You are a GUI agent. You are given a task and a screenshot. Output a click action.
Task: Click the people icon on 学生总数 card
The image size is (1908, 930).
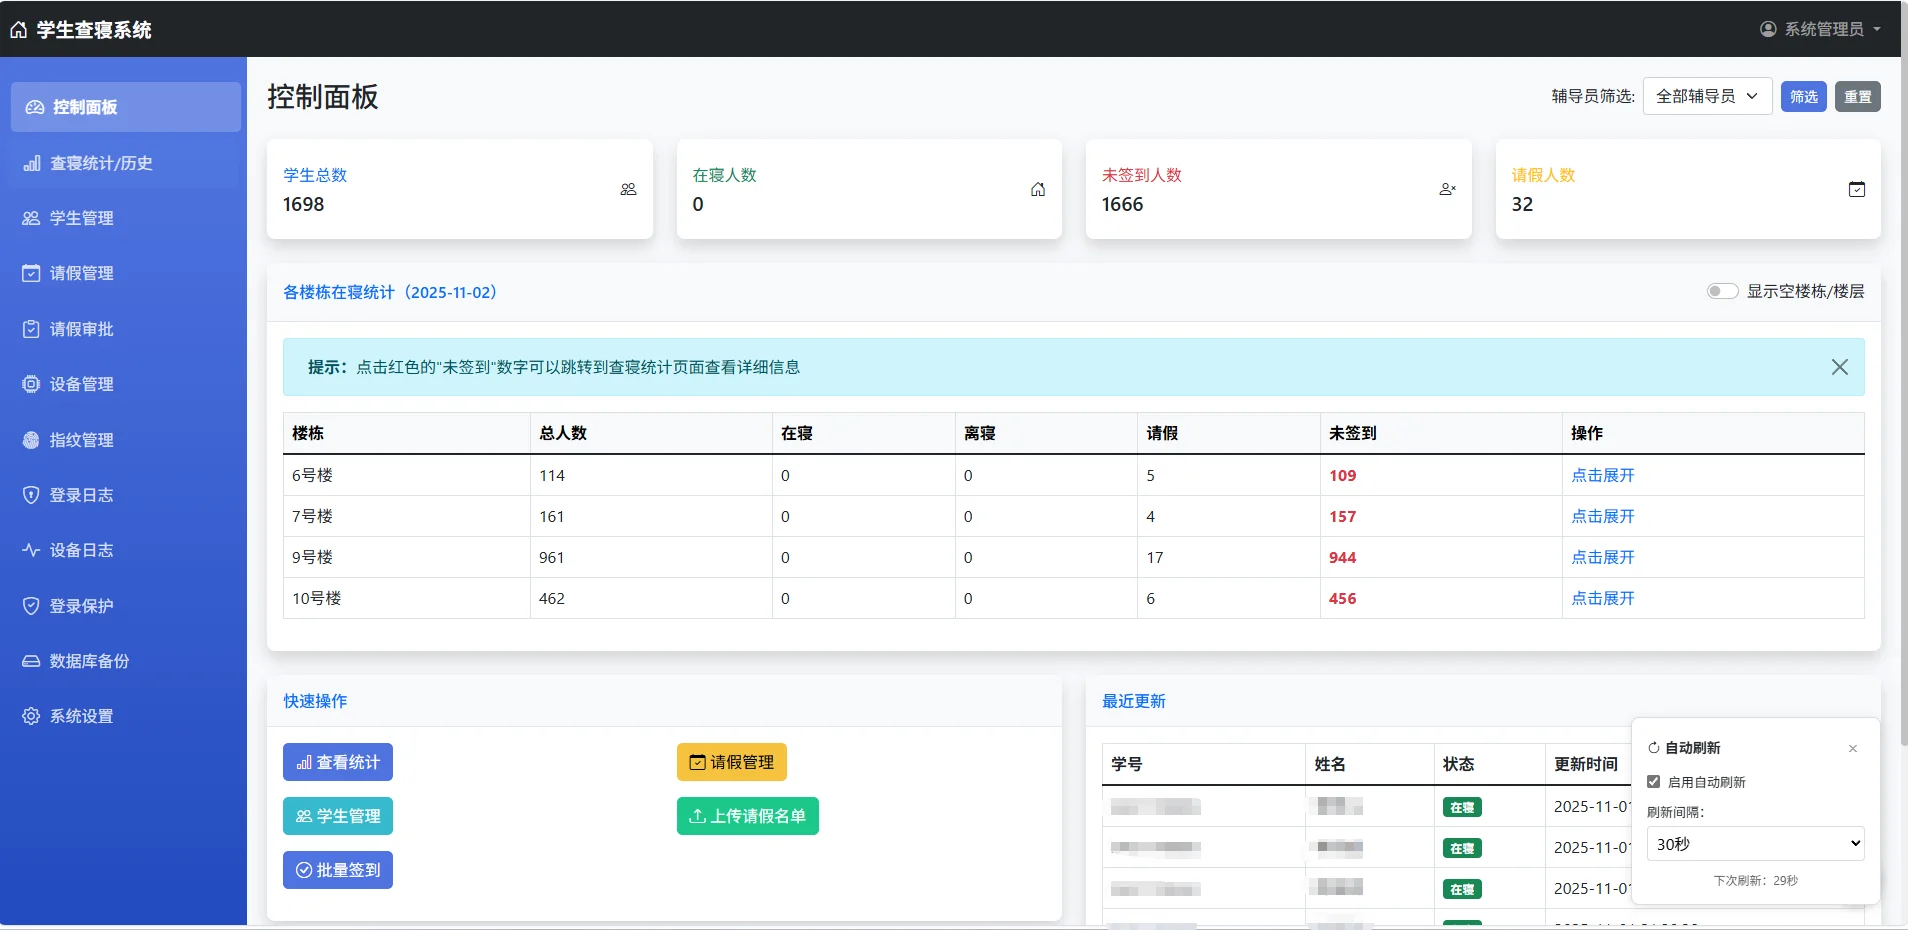628,189
